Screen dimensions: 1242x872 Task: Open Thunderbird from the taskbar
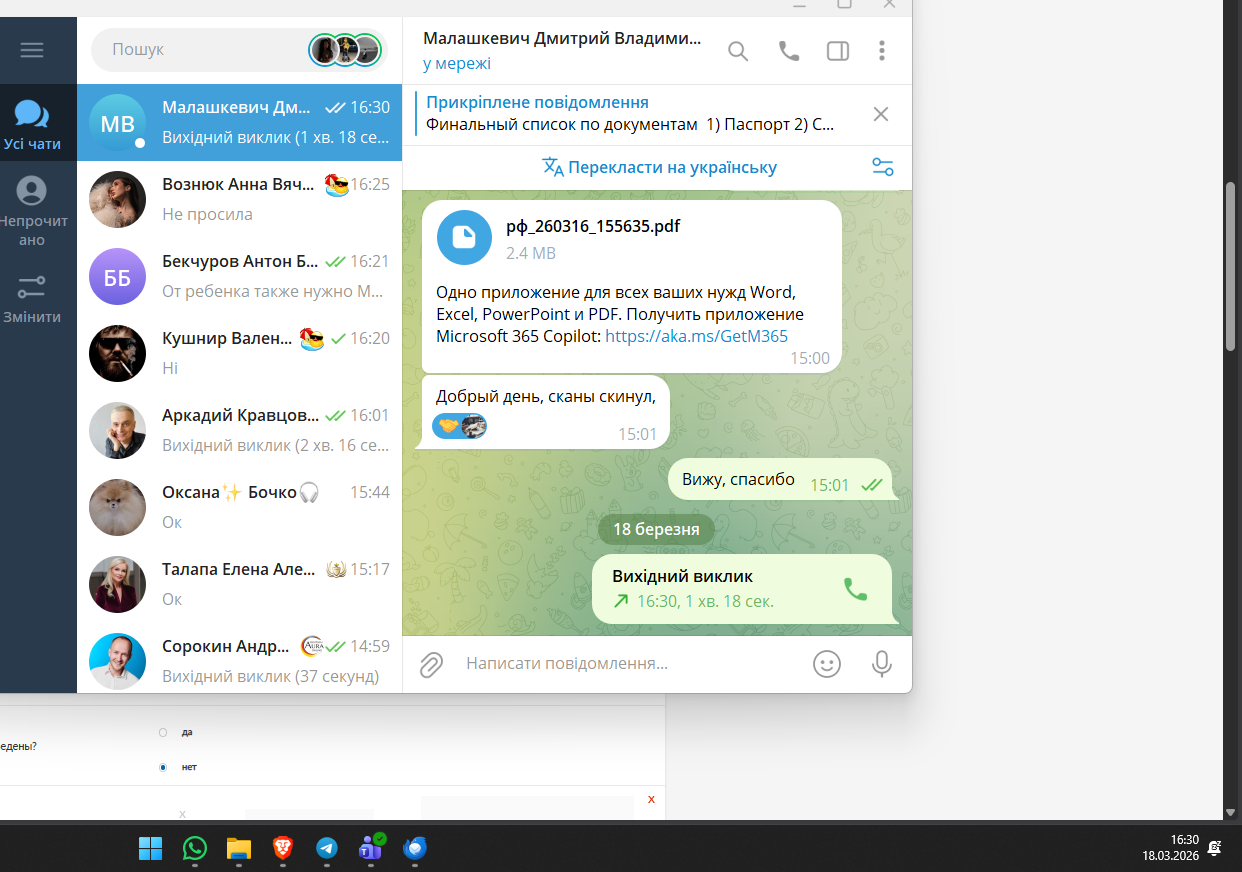[415, 848]
